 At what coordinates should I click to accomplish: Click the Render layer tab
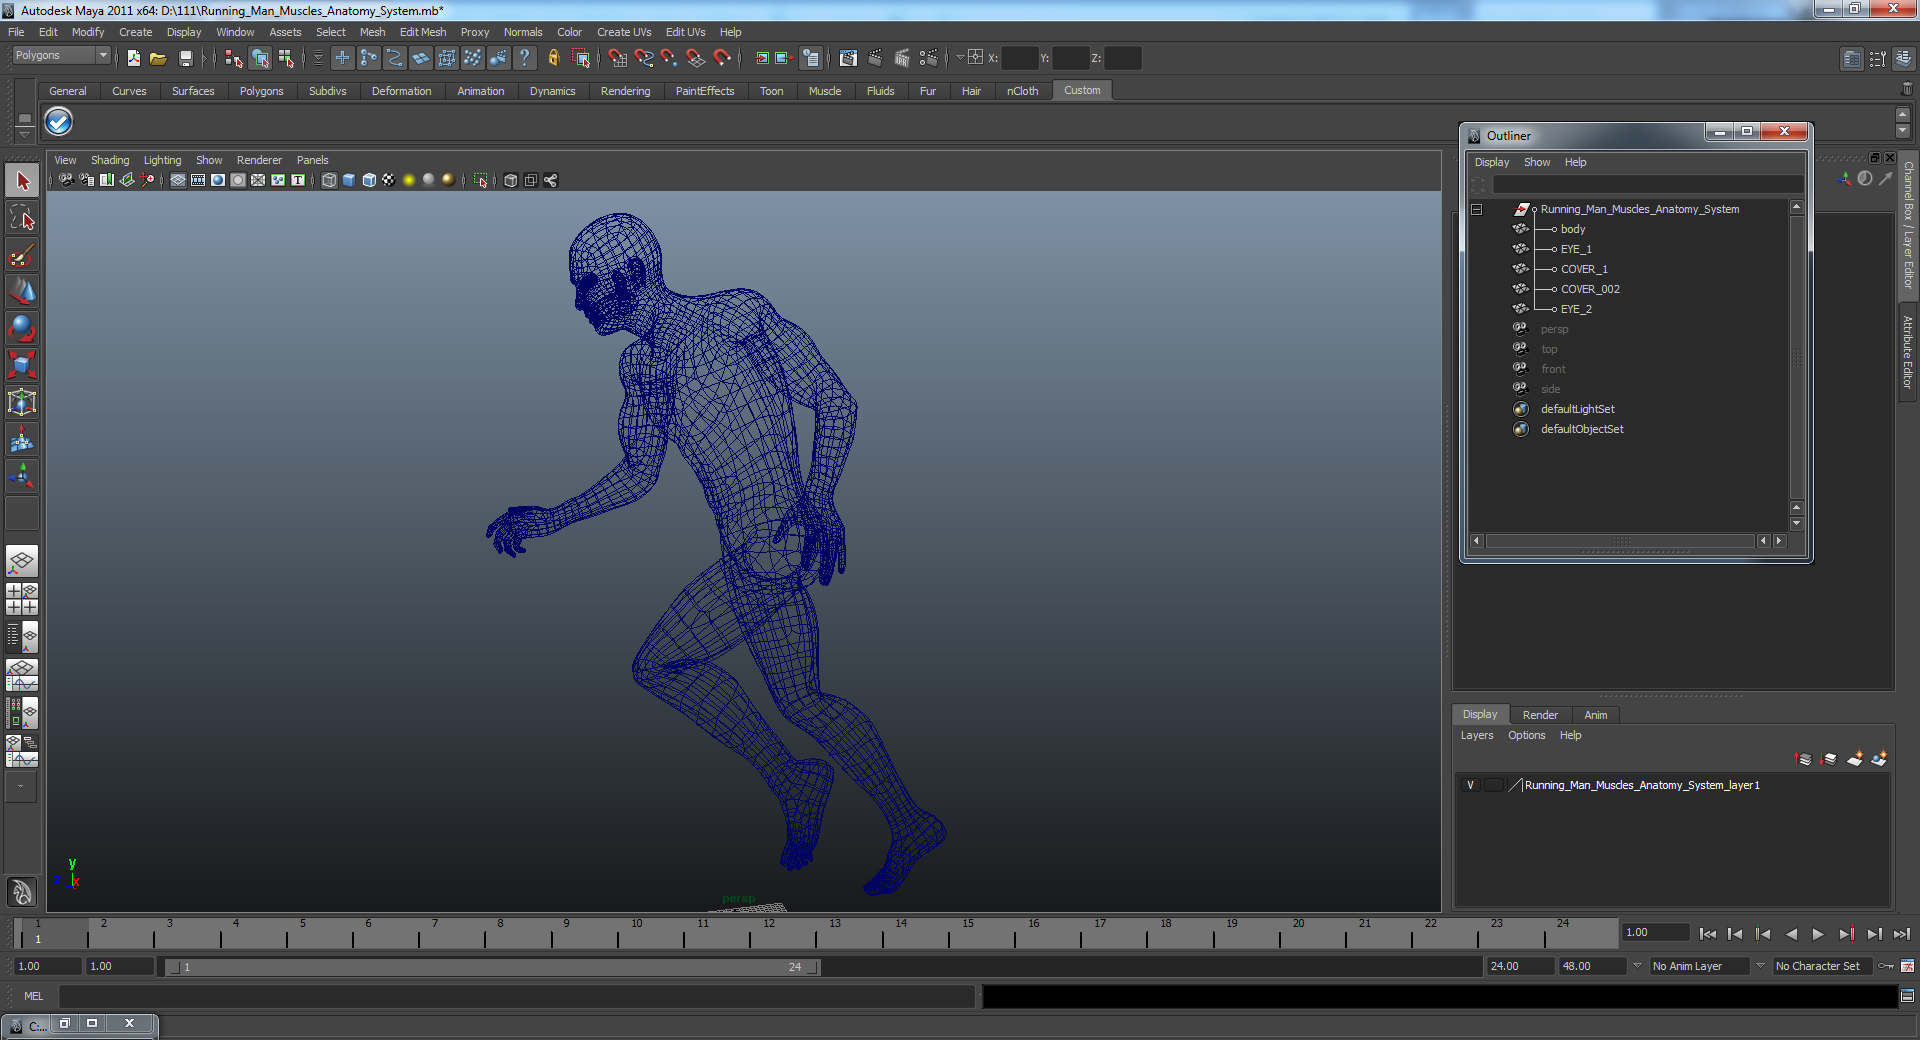pos(1539,715)
